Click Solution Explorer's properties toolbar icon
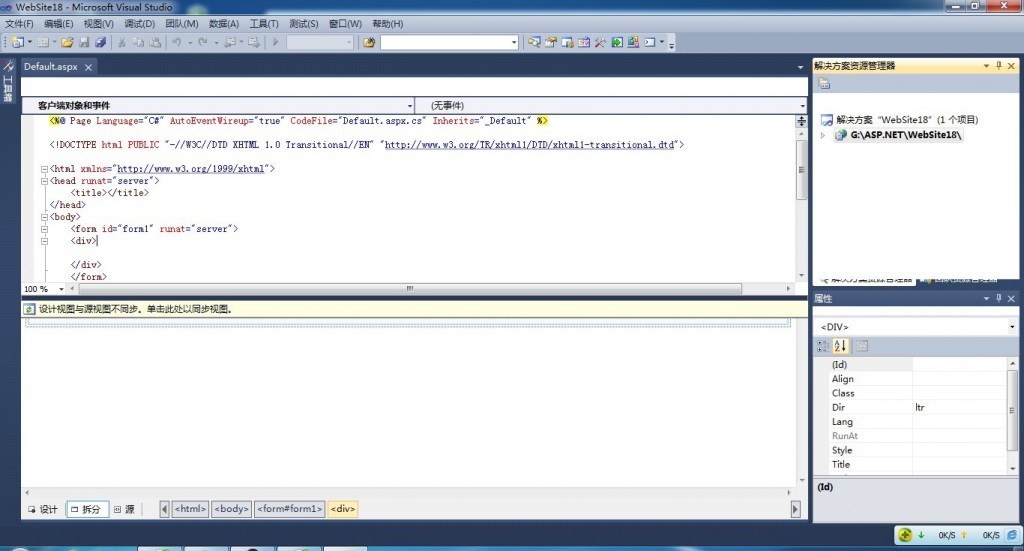Image resolution: width=1024 pixels, height=551 pixels. (x=824, y=84)
